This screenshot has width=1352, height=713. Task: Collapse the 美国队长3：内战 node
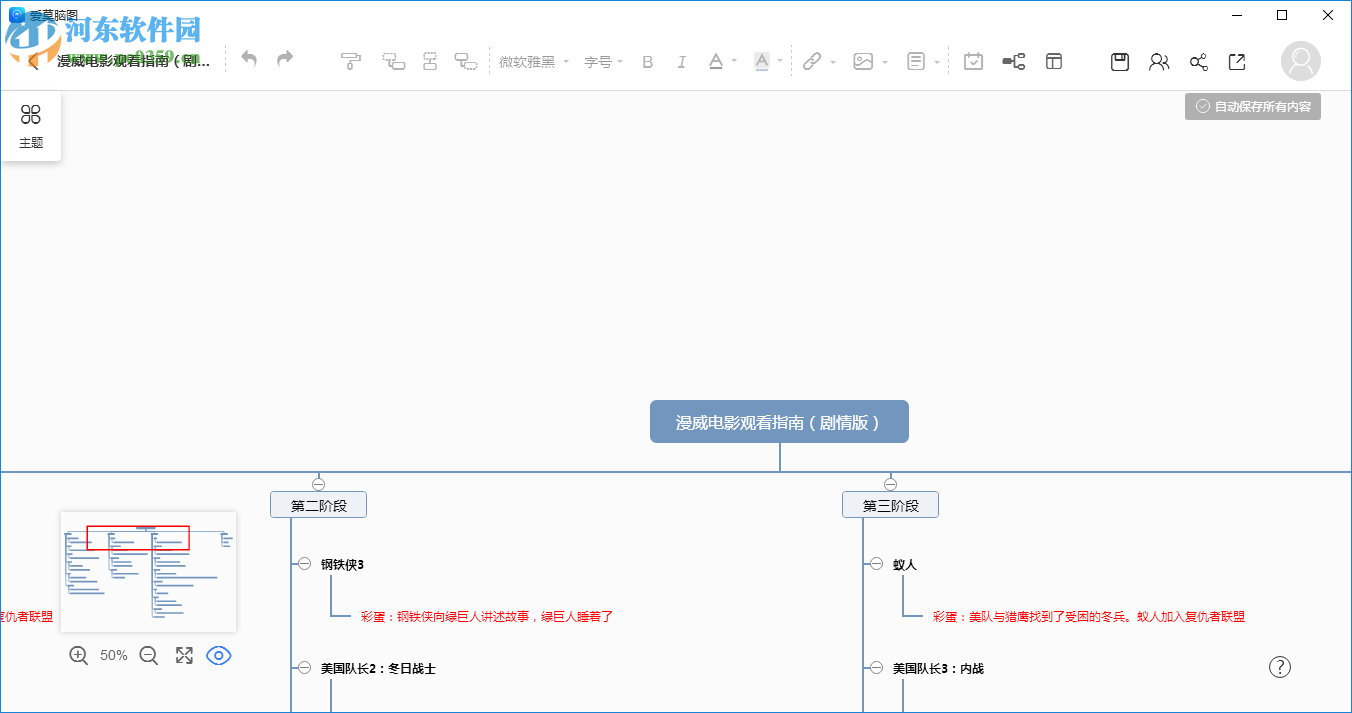pyautogui.click(x=876, y=668)
